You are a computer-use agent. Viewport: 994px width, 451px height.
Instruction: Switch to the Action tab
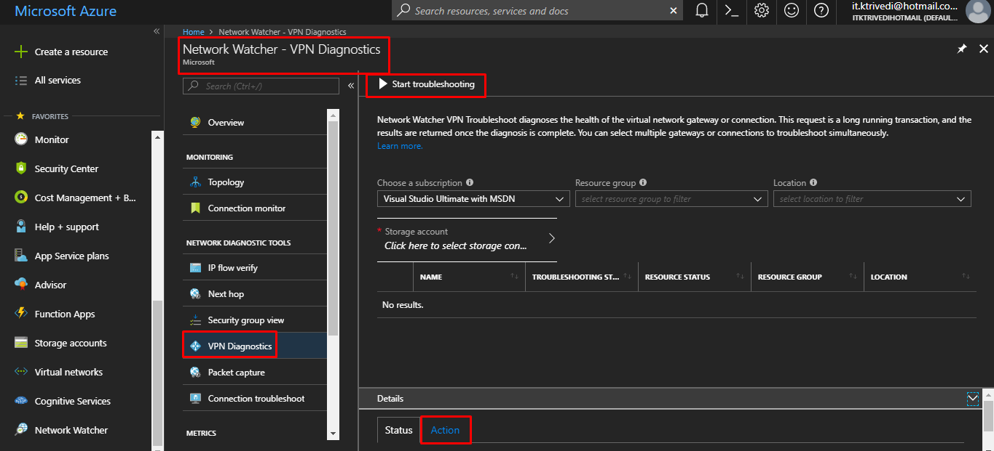point(445,430)
